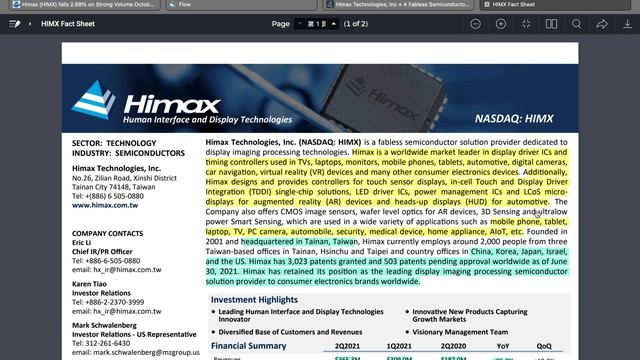640x360 pixels.
Task: Click 'Chief IR/PR Officer' text
Action: [x=102, y=252]
